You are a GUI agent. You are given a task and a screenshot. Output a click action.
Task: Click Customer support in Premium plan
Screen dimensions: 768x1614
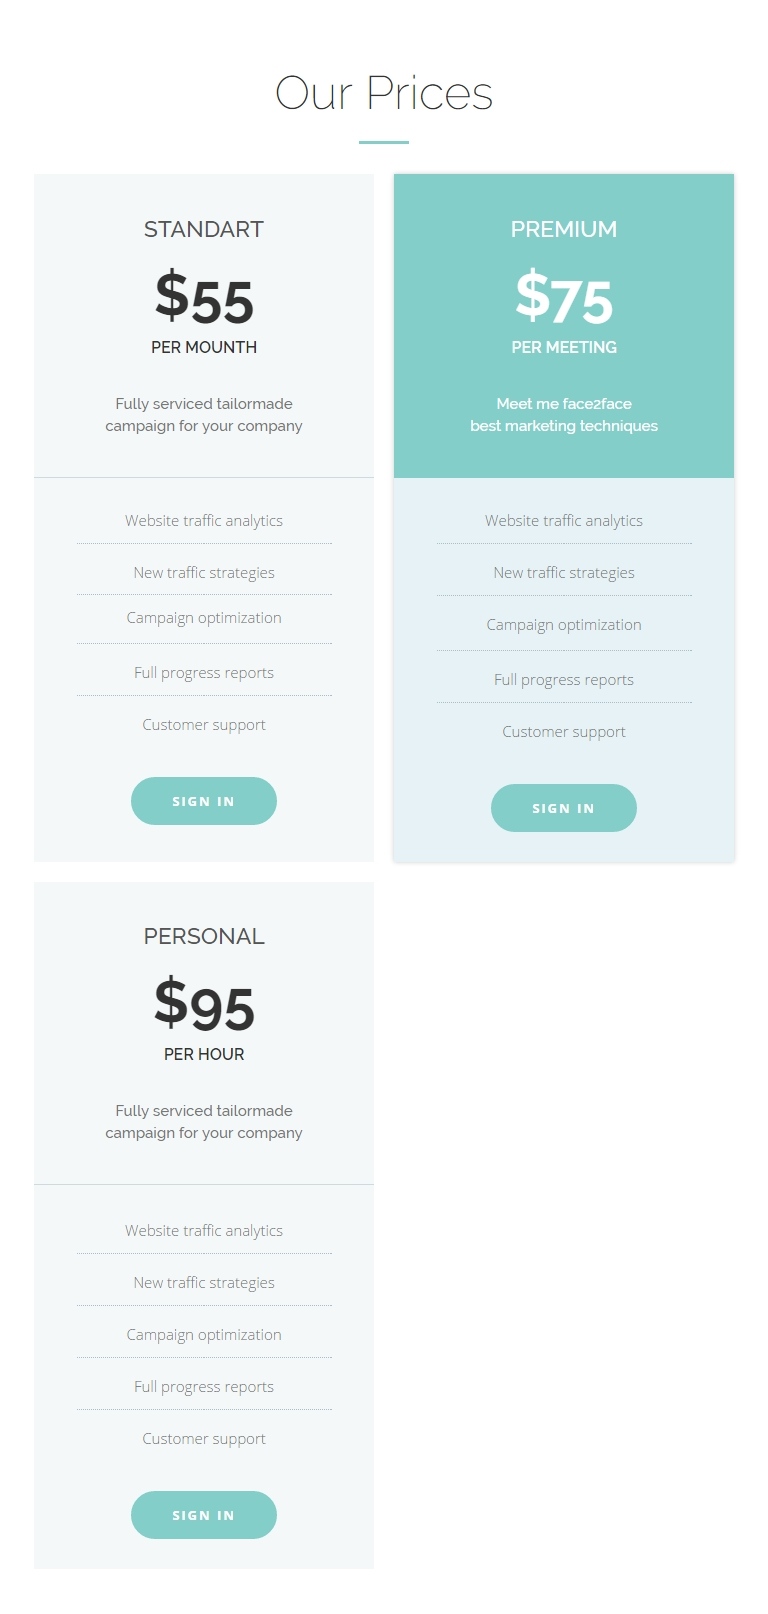point(564,732)
